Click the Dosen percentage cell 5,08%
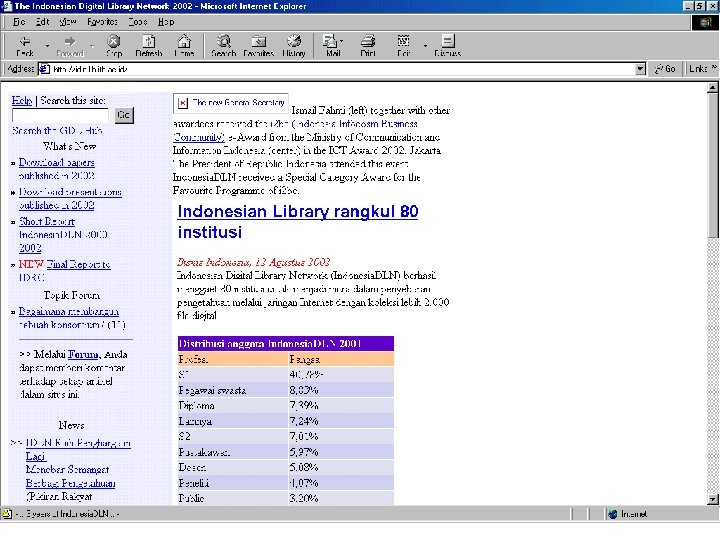The height and width of the screenshot is (540, 720). click(x=341, y=467)
